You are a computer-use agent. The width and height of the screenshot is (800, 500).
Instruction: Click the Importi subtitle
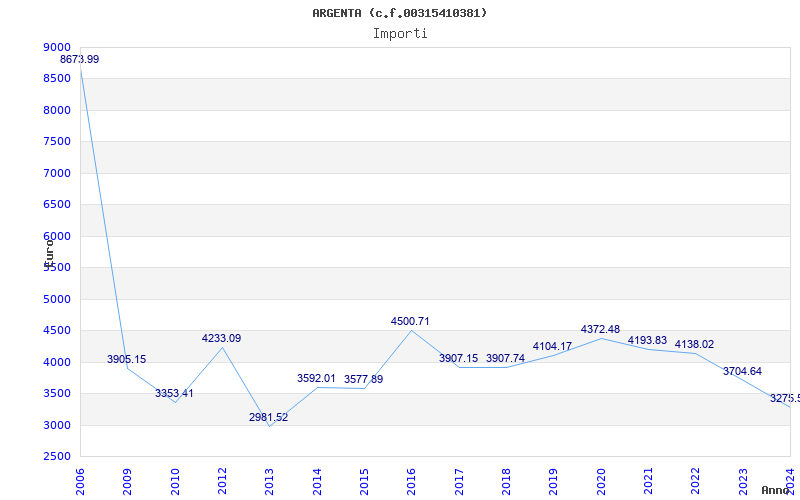[400, 34]
